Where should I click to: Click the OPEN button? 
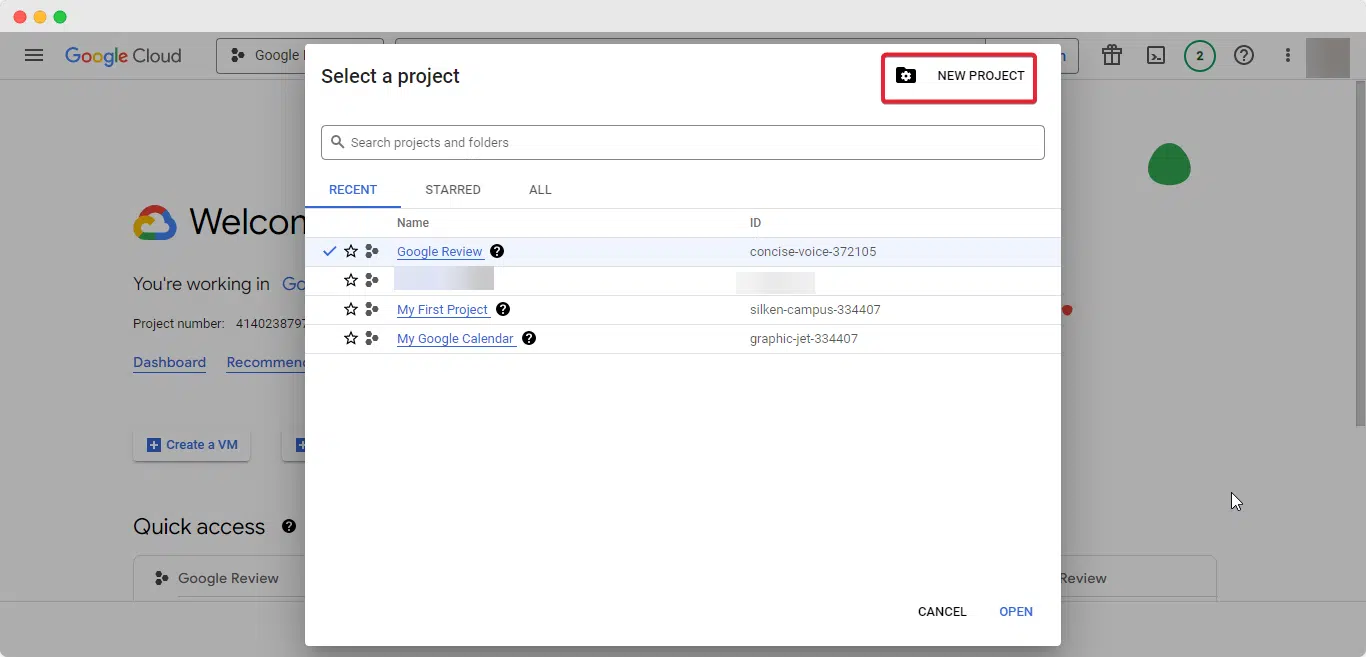1016,612
